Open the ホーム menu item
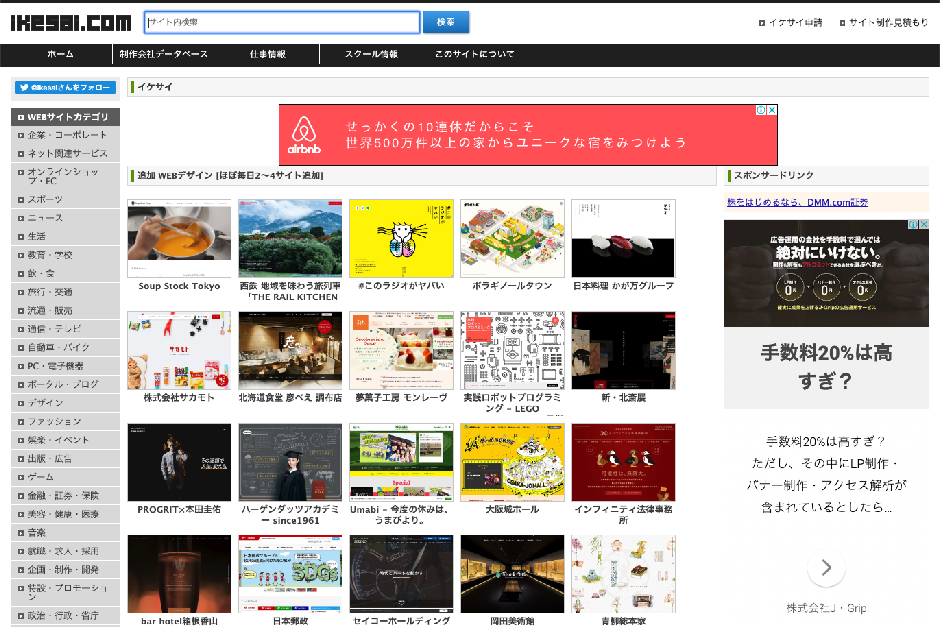The height and width of the screenshot is (627, 940). [60, 54]
